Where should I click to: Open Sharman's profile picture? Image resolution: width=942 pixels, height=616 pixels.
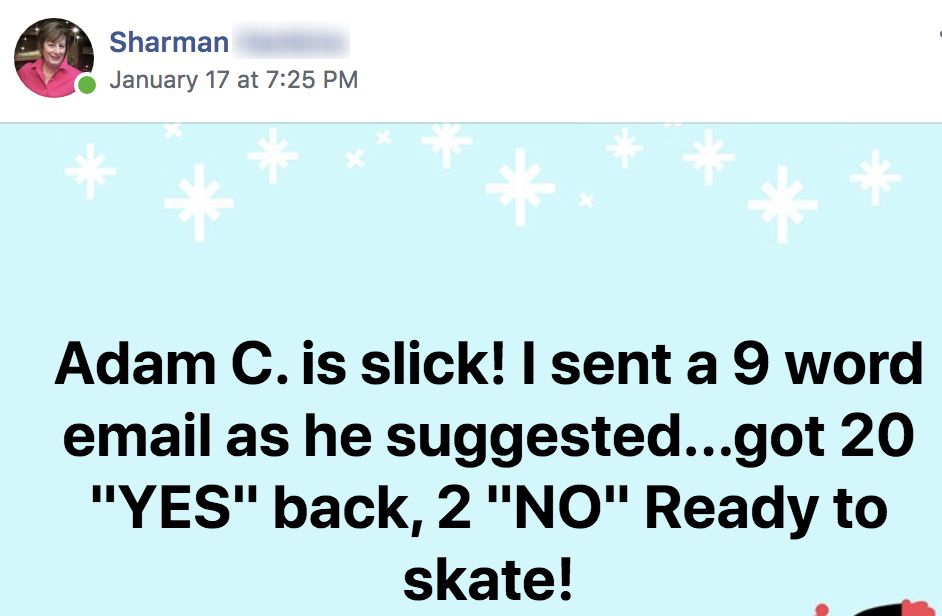coord(53,58)
